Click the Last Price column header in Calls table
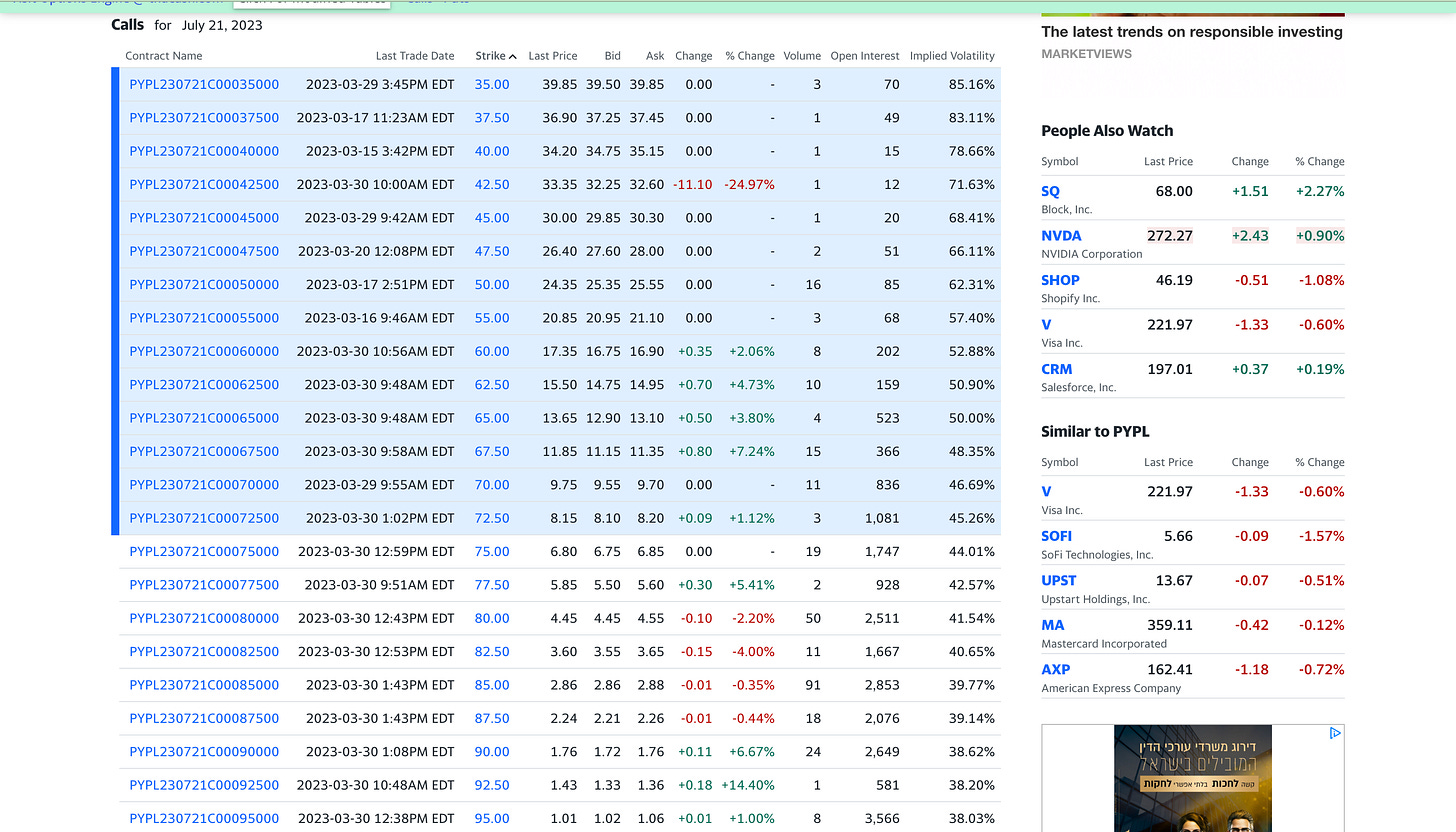Viewport: 1456px width, 832px height. pyautogui.click(x=553, y=56)
